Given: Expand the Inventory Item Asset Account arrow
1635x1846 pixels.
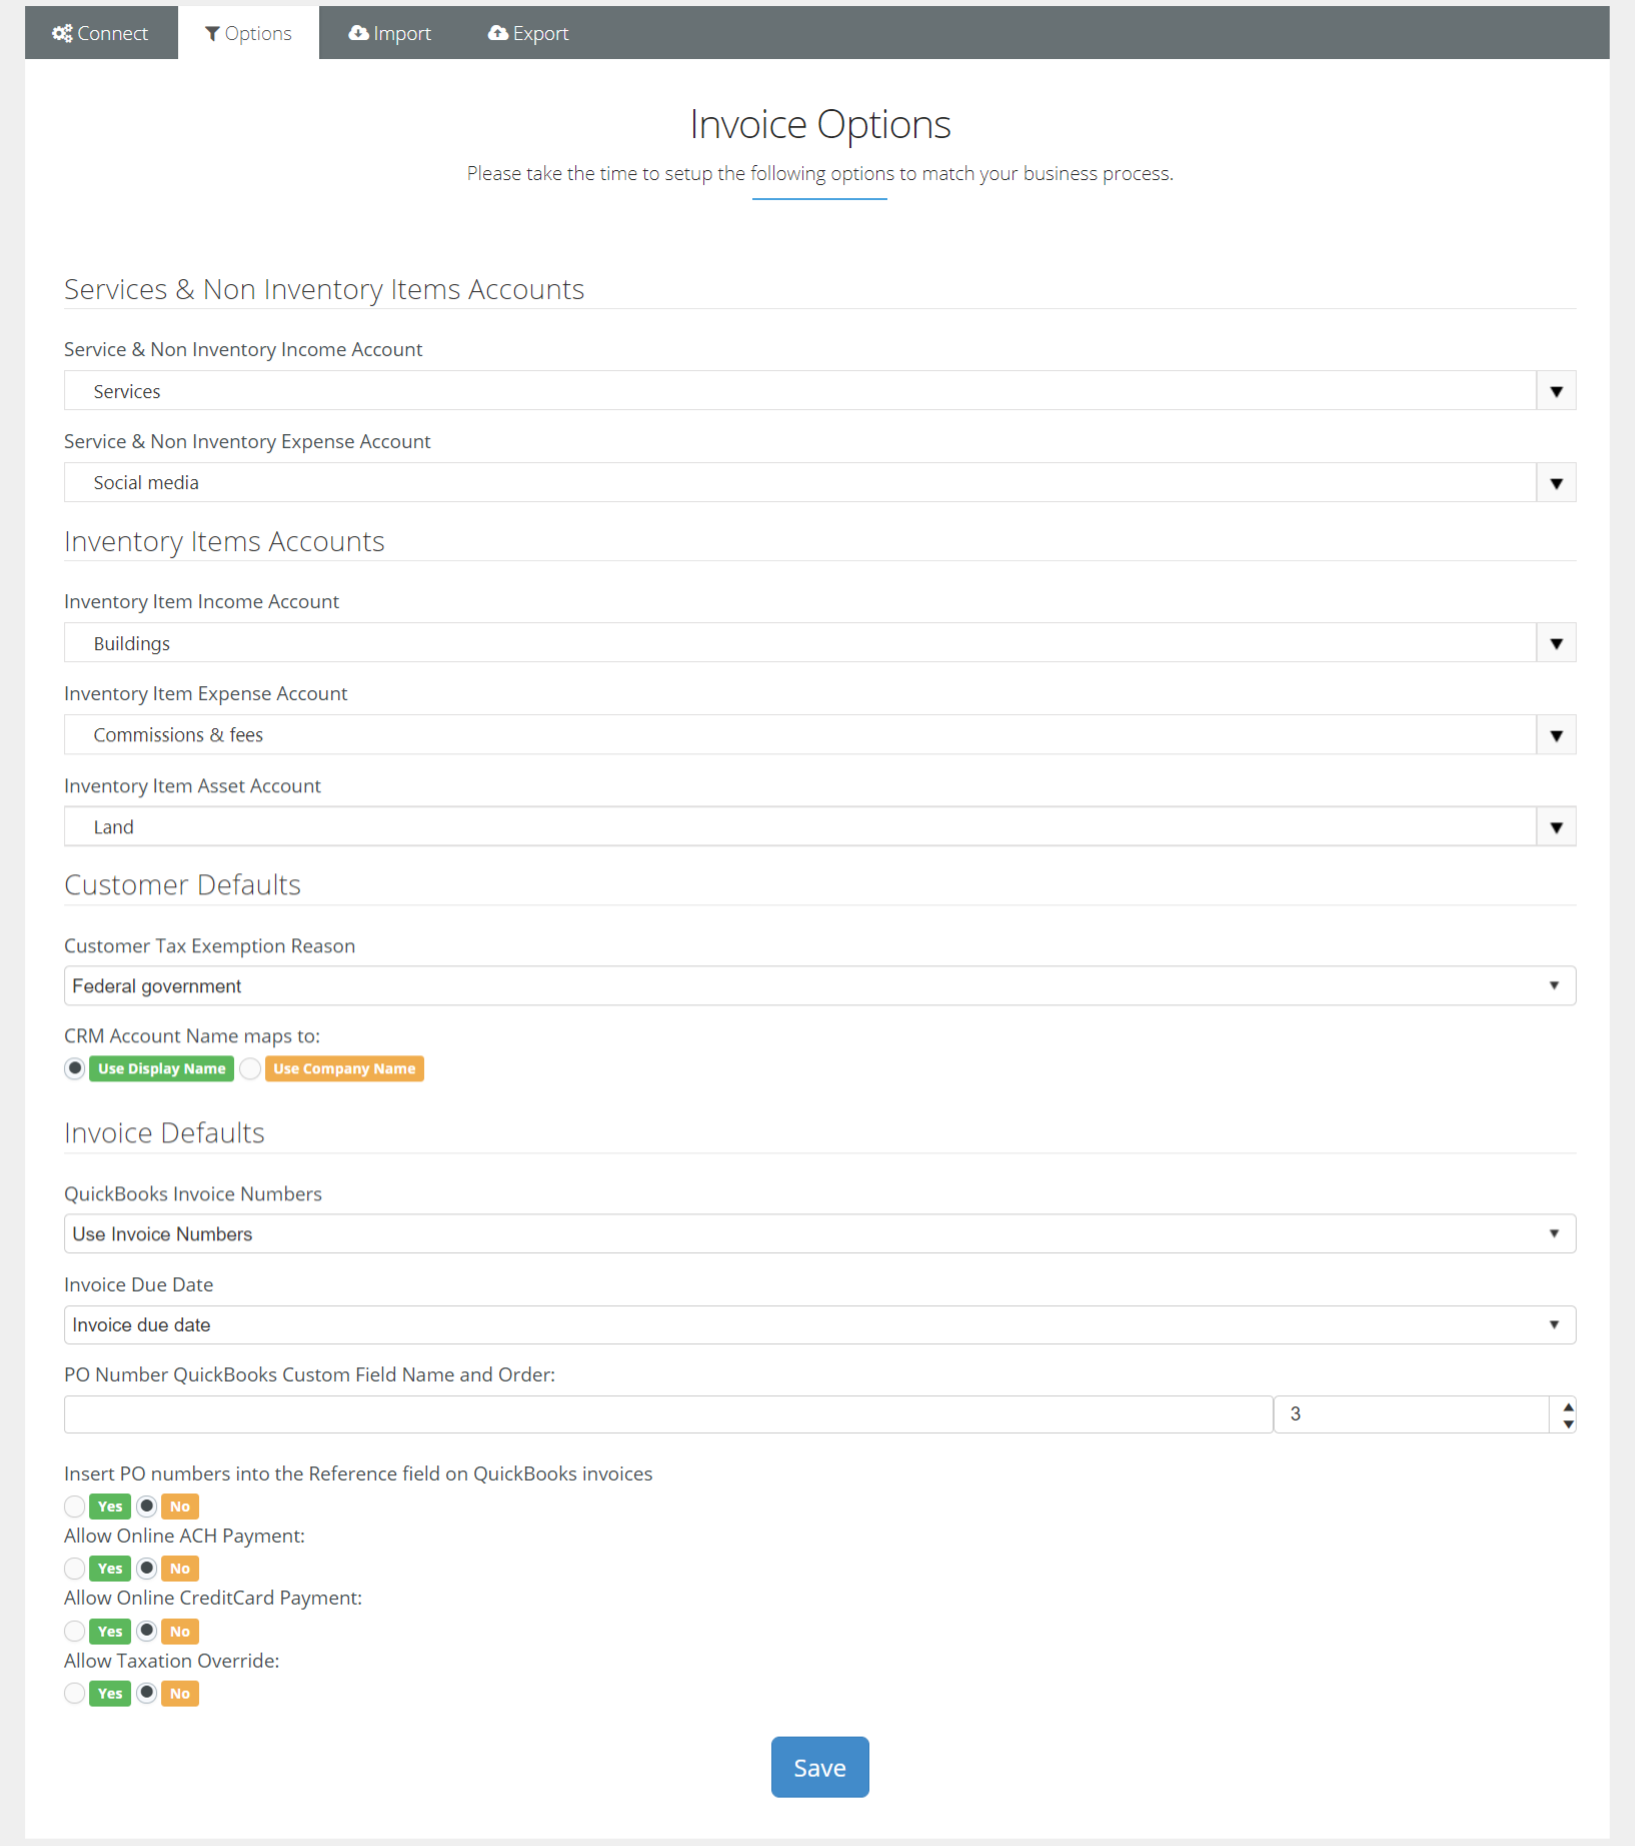Looking at the screenshot, I should [1555, 827].
